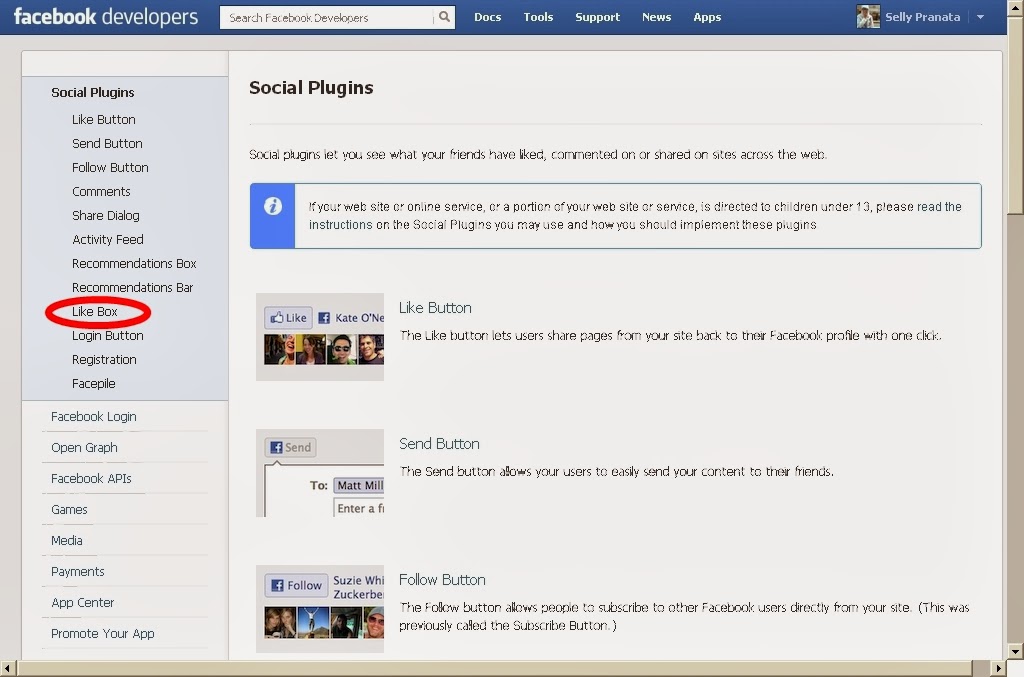
Task: Click the search magnifier icon
Action: click(444, 17)
